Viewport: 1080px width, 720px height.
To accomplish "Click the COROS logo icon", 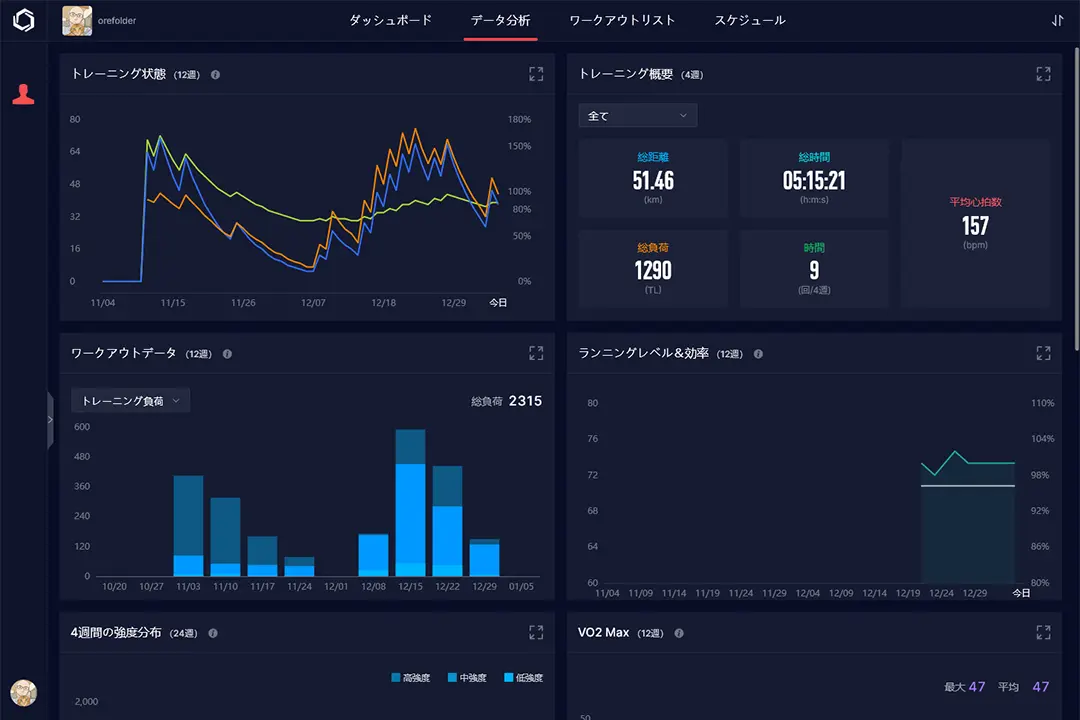I will [x=23, y=20].
